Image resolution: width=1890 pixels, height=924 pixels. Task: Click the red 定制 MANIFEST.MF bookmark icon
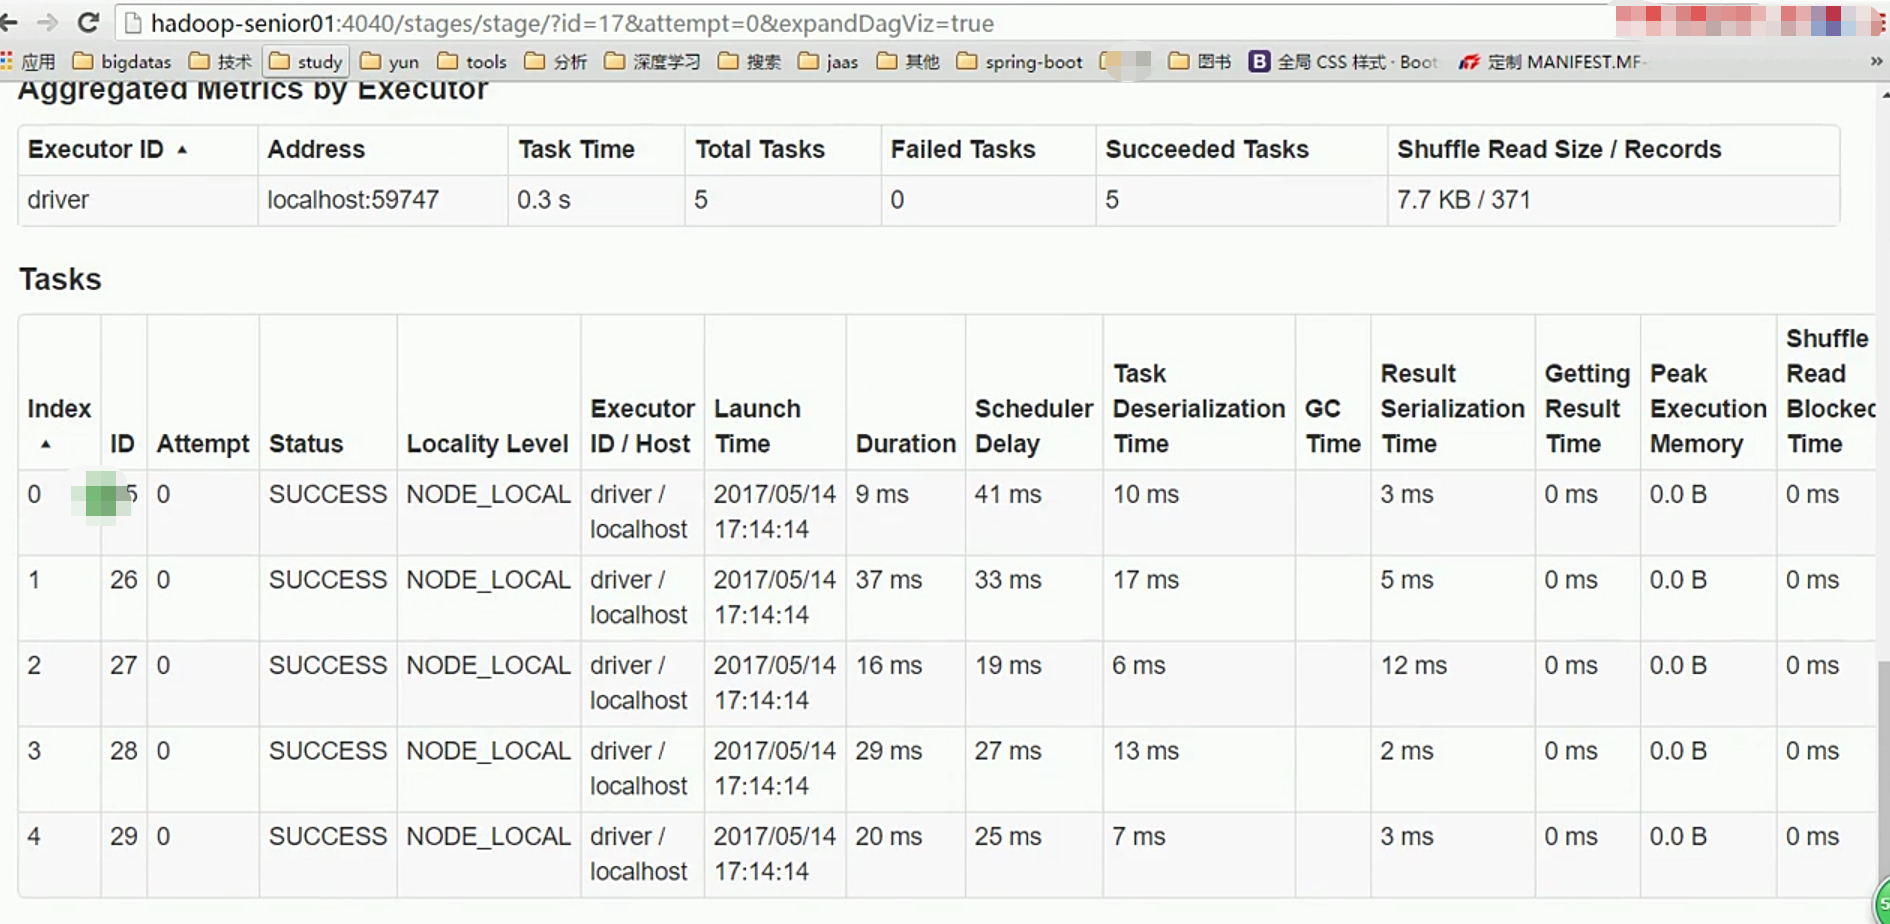pos(1470,61)
